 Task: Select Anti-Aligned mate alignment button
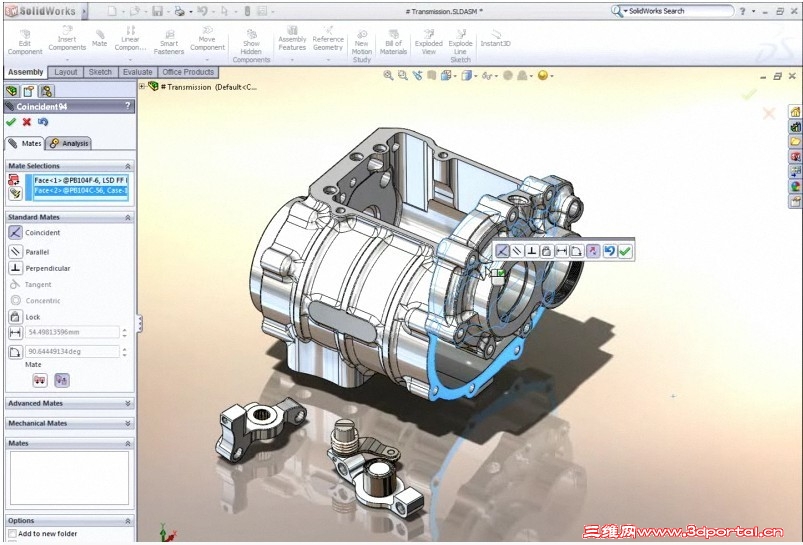[61, 380]
